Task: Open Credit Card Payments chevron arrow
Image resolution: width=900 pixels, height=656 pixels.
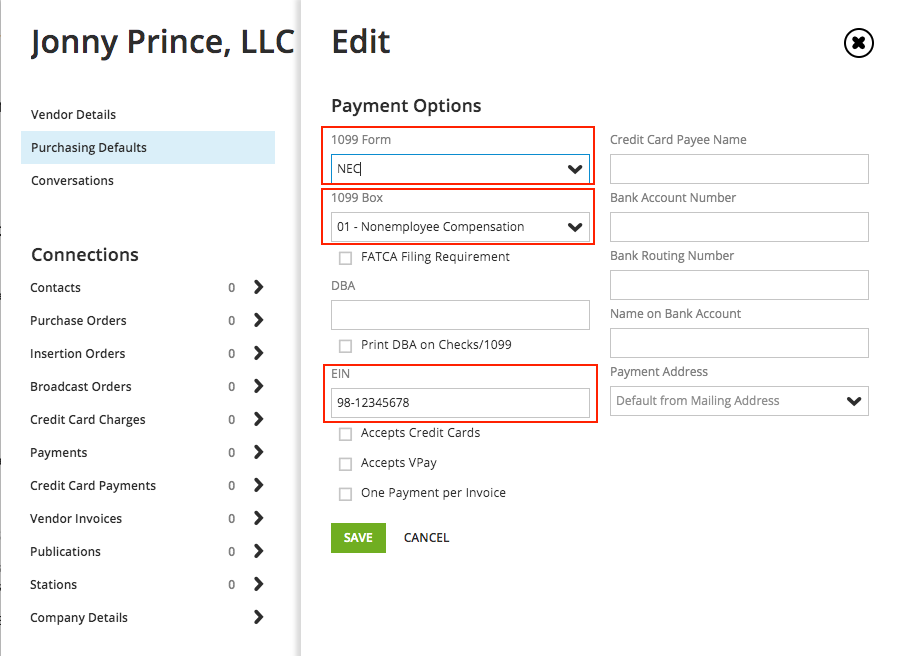Action: pos(258,486)
